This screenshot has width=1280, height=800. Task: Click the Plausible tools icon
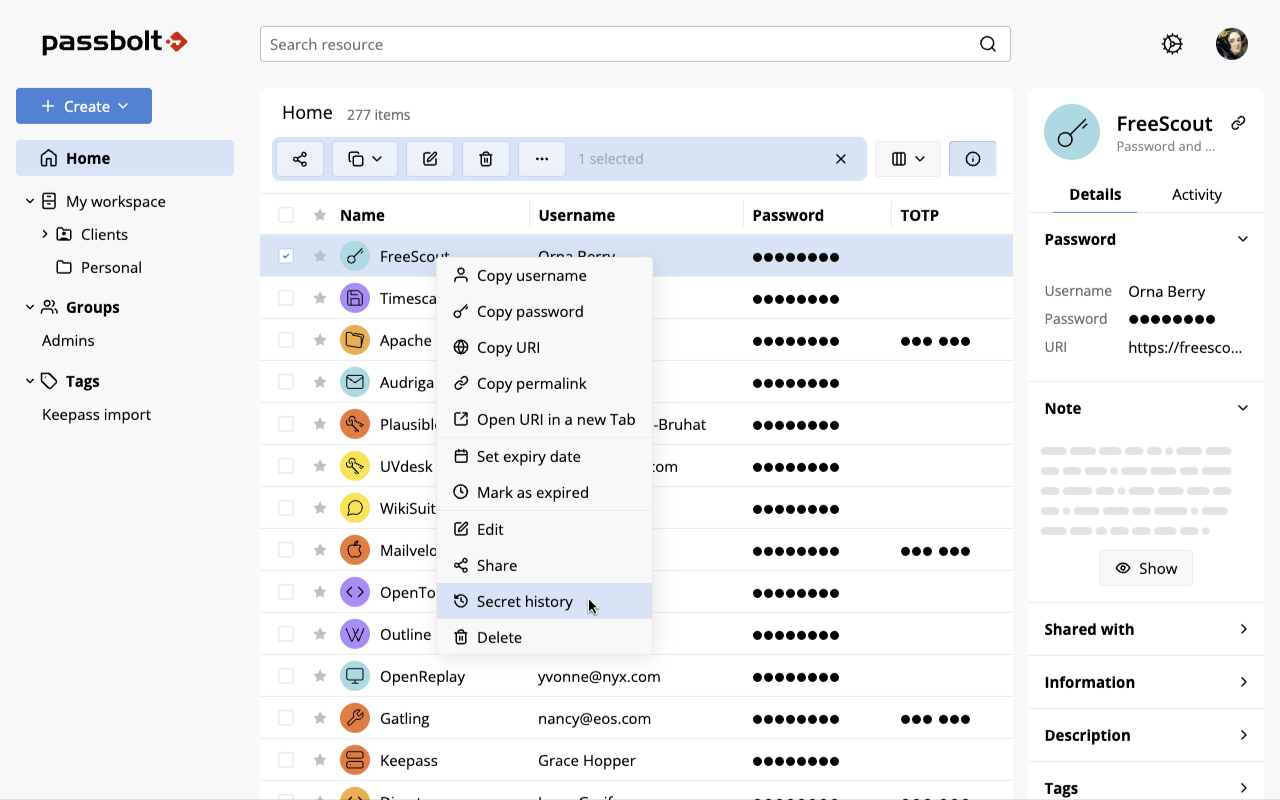(355, 424)
